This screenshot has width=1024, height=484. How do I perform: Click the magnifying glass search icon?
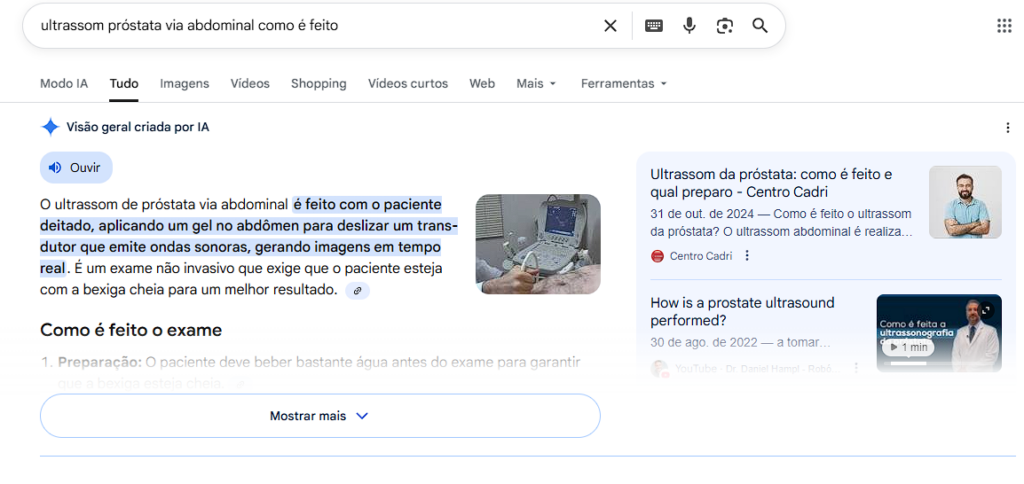click(760, 26)
